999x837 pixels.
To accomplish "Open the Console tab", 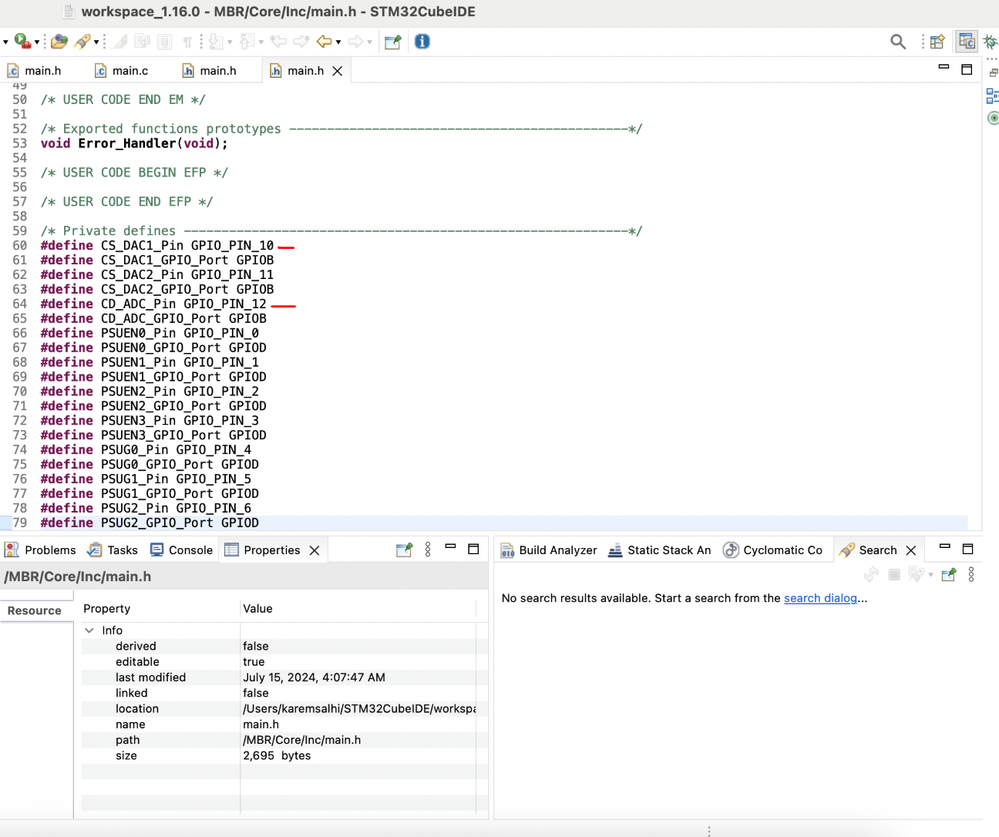I will click(x=190, y=550).
